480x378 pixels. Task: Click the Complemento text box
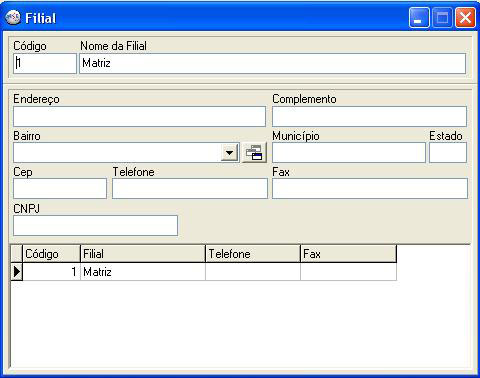[x=369, y=116]
